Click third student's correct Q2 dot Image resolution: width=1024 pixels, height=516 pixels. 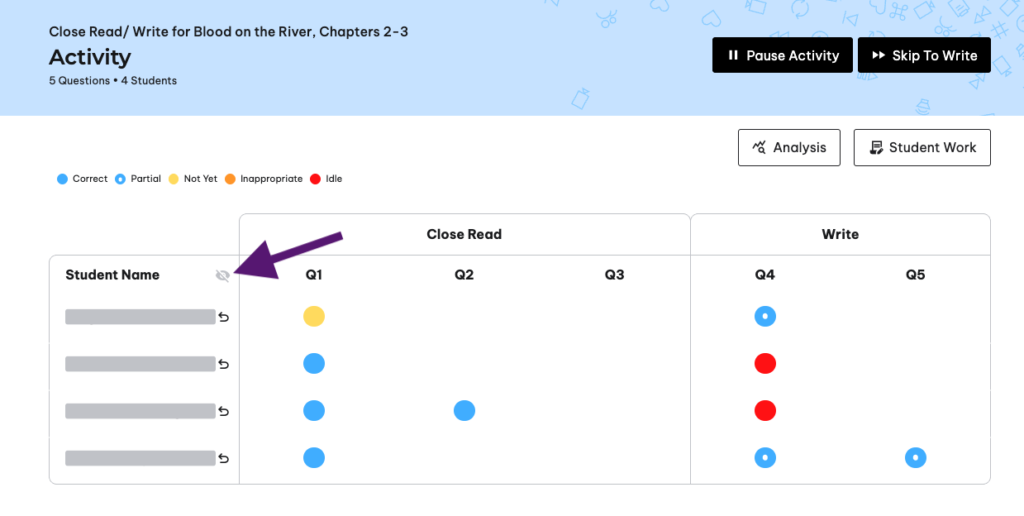coord(464,410)
